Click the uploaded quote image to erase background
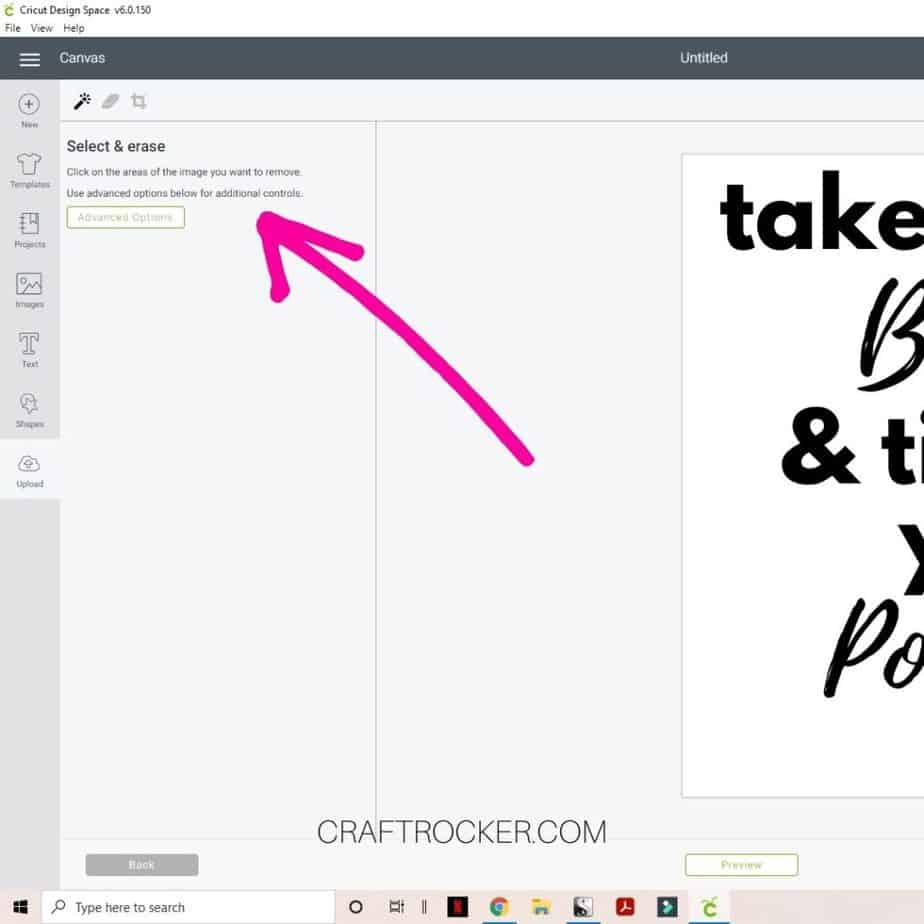The image size is (924, 924). (803, 476)
